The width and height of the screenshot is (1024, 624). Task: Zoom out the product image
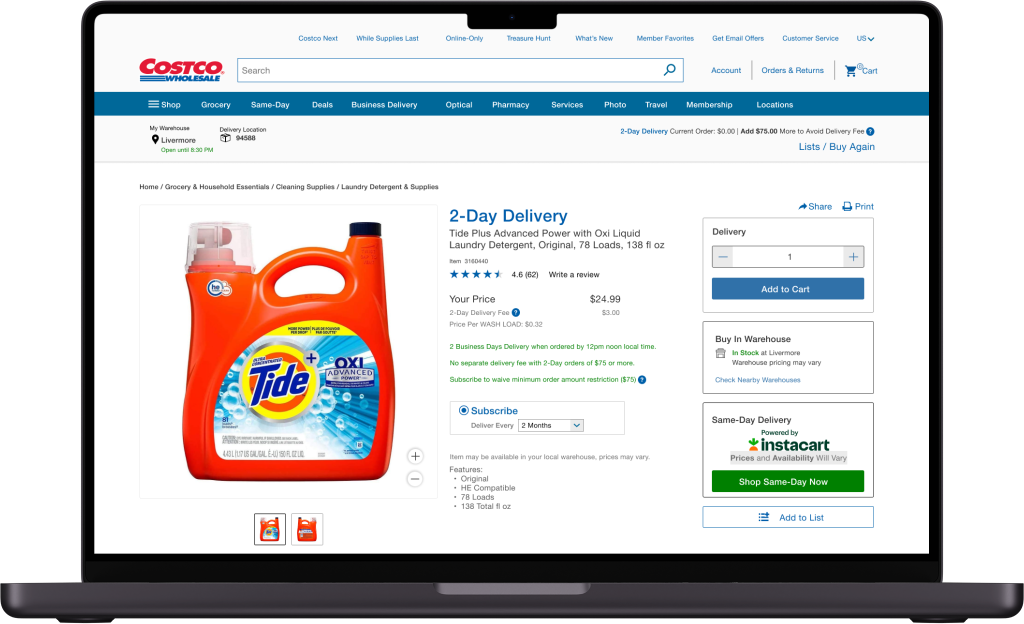point(415,479)
